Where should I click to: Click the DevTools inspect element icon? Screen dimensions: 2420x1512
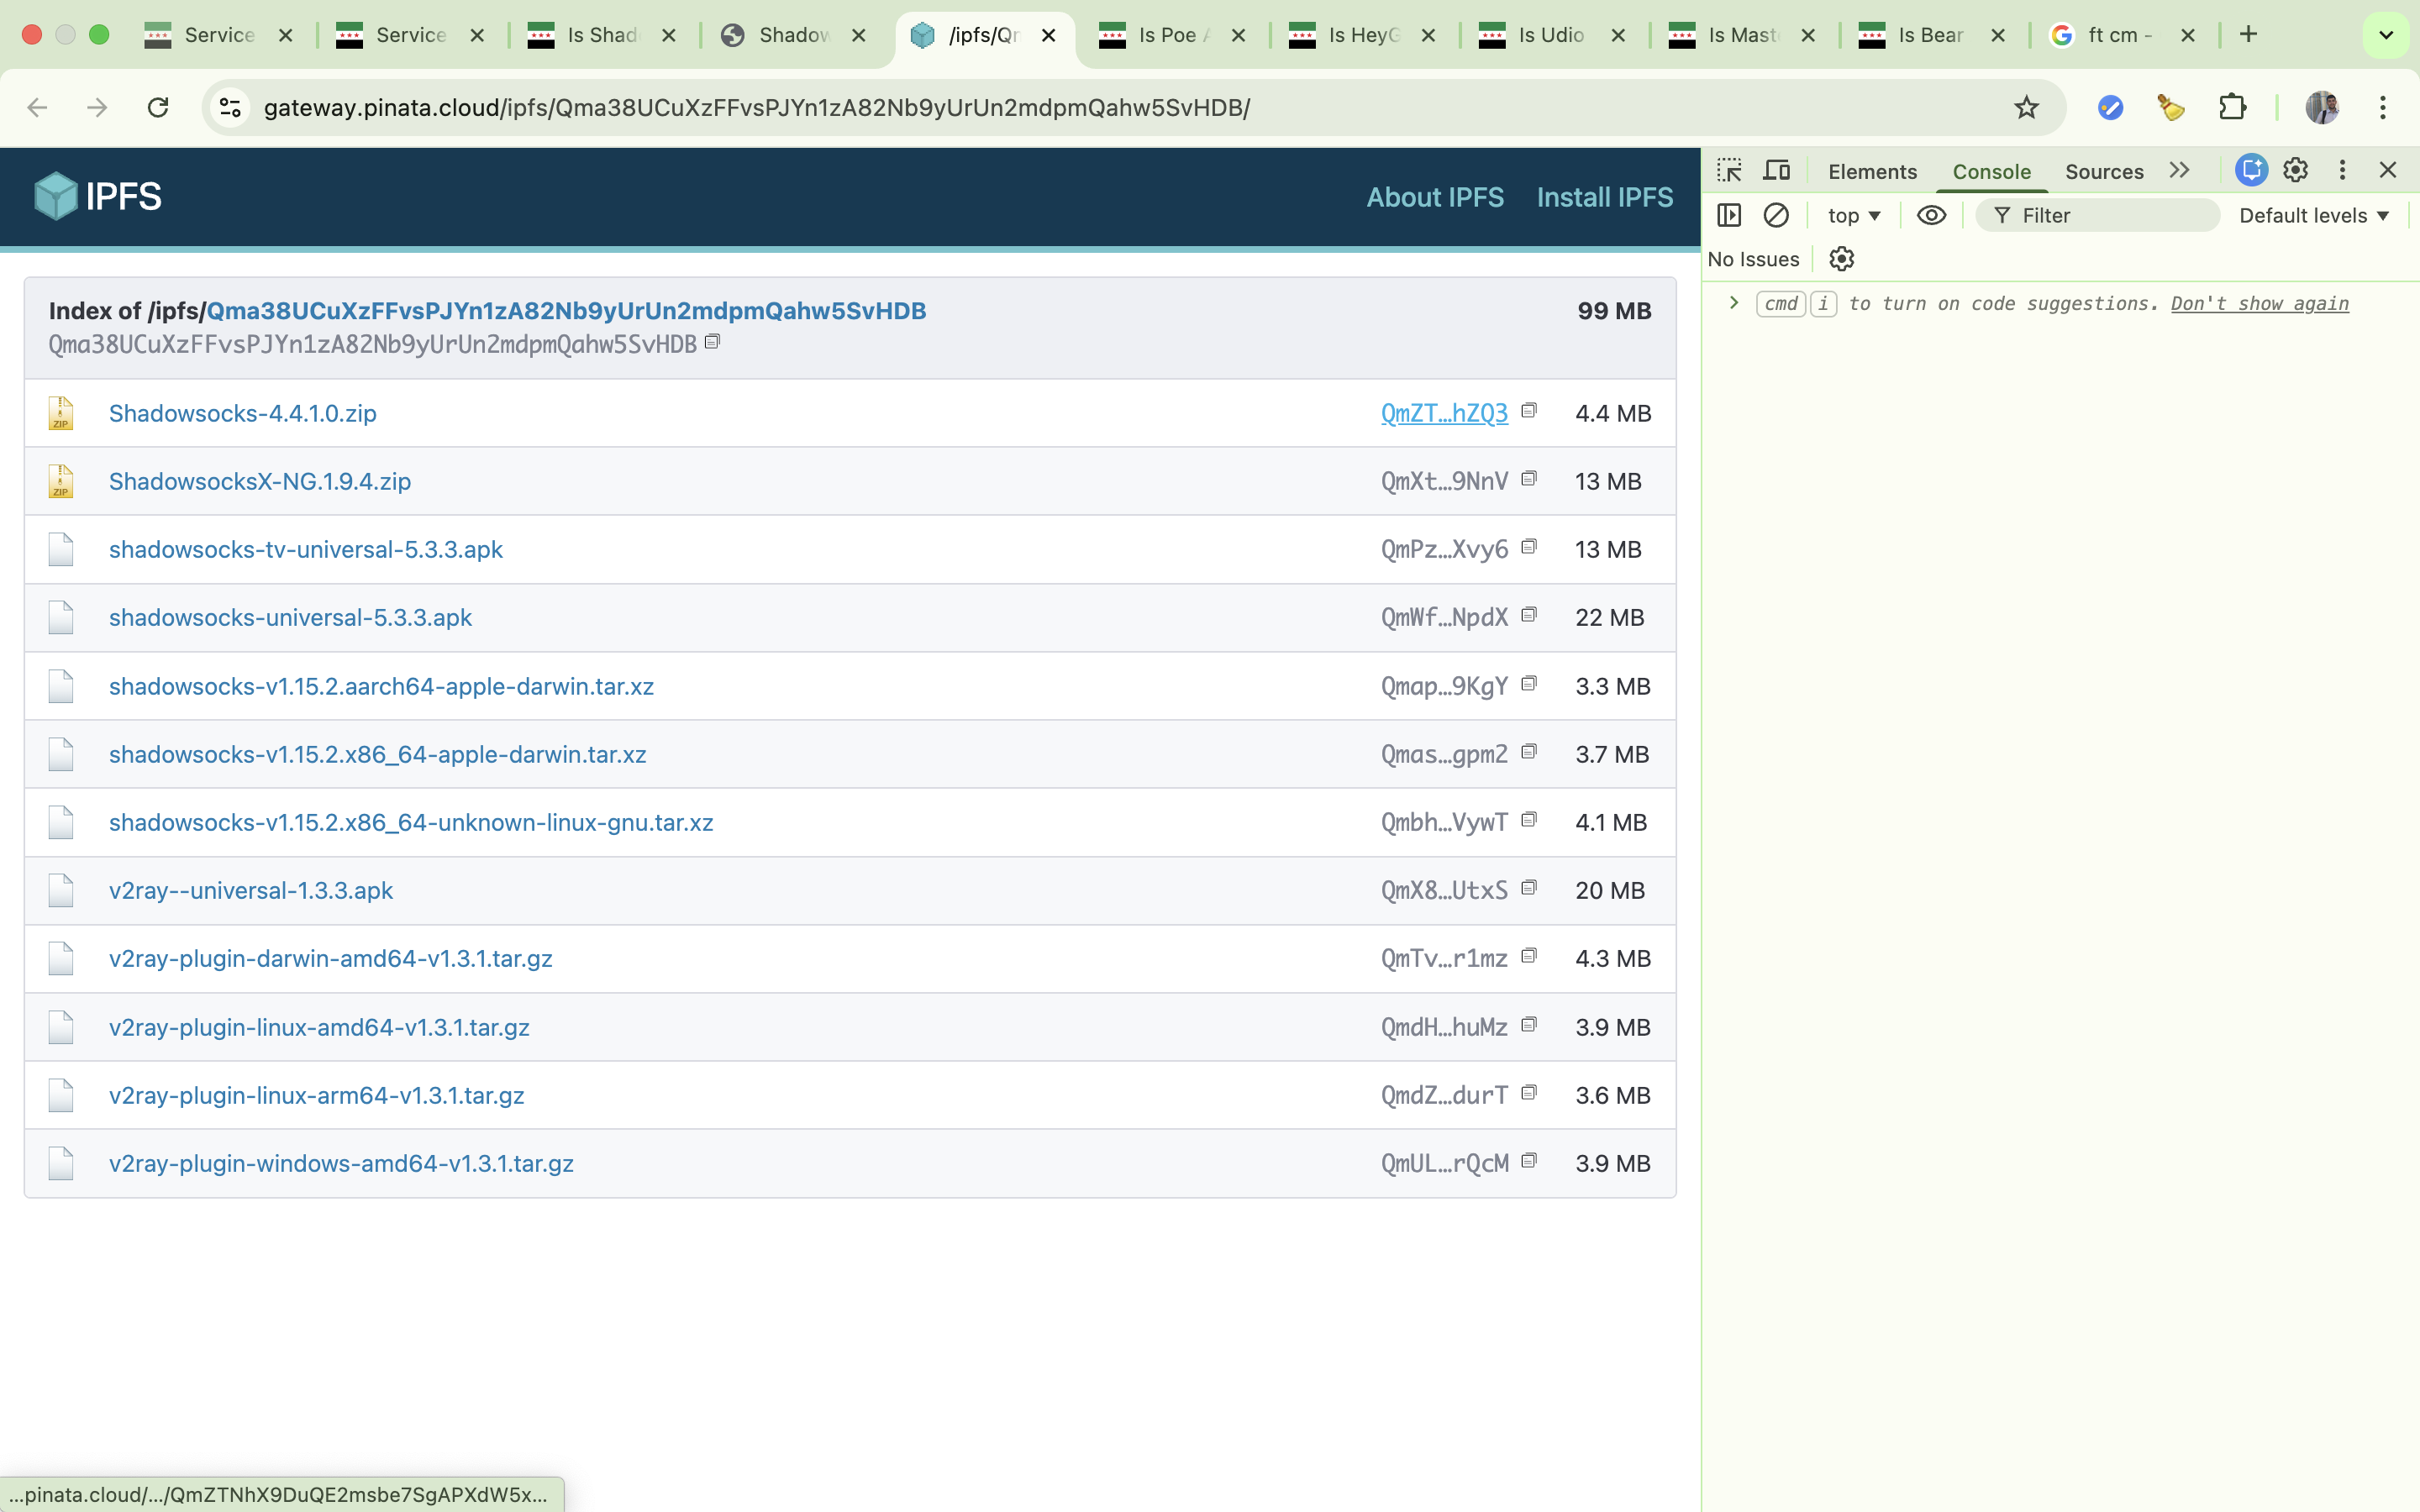[1729, 170]
